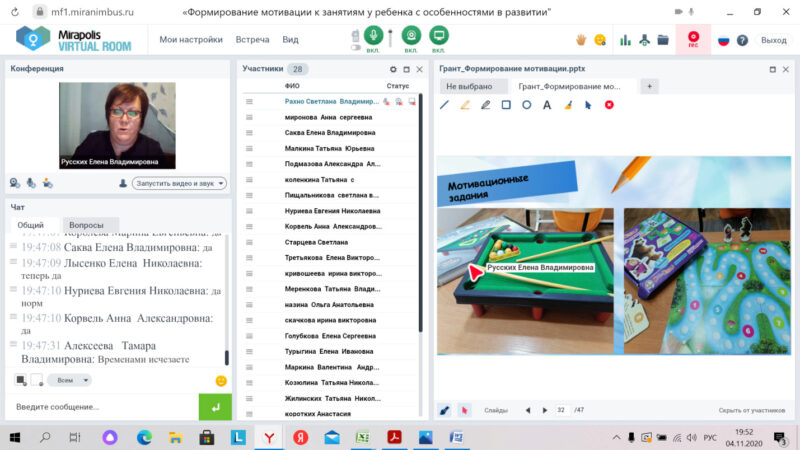Select participant Турыгина Елена Ивановна
The width and height of the screenshot is (800, 450).
pos(329,352)
